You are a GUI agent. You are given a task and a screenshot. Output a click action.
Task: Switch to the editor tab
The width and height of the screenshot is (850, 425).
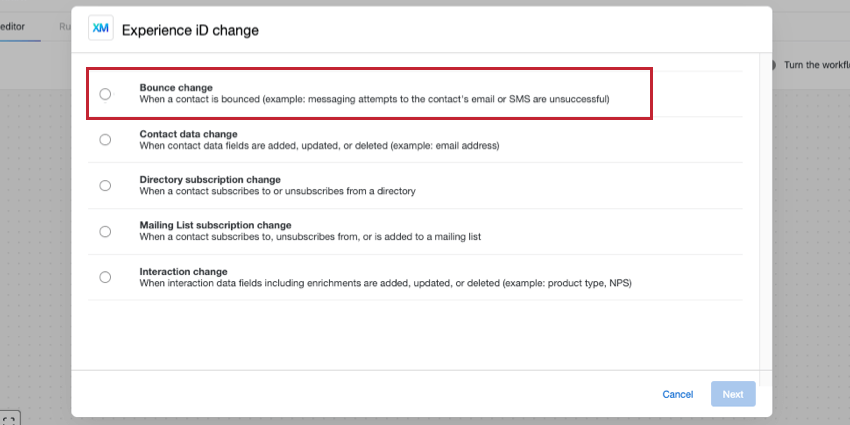[14, 25]
